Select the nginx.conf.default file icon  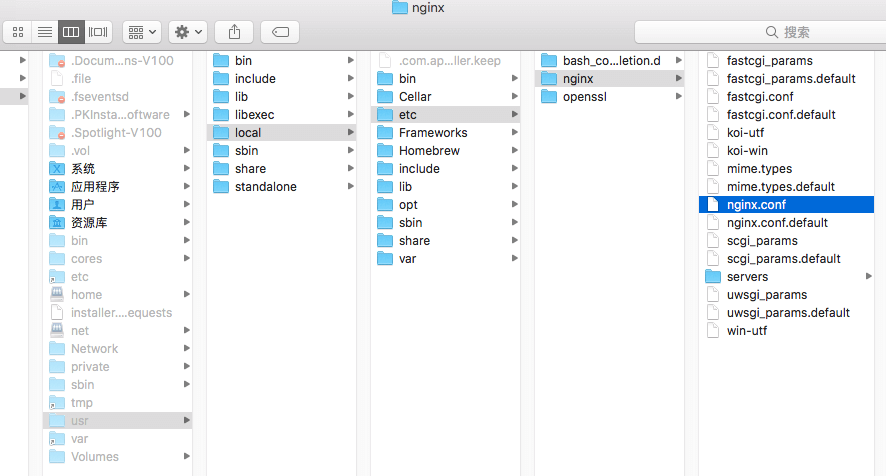[713, 223]
